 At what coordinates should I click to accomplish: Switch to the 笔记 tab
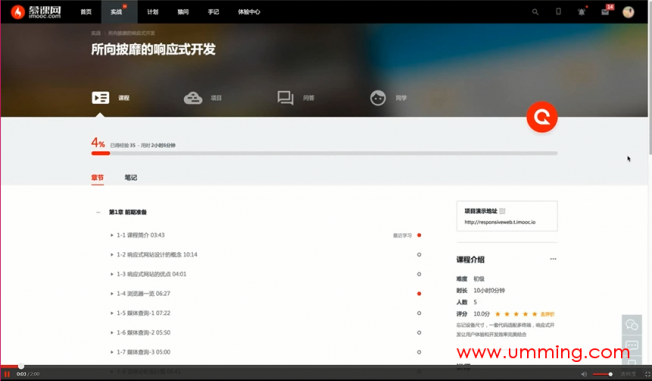pyautogui.click(x=131, y=178)
